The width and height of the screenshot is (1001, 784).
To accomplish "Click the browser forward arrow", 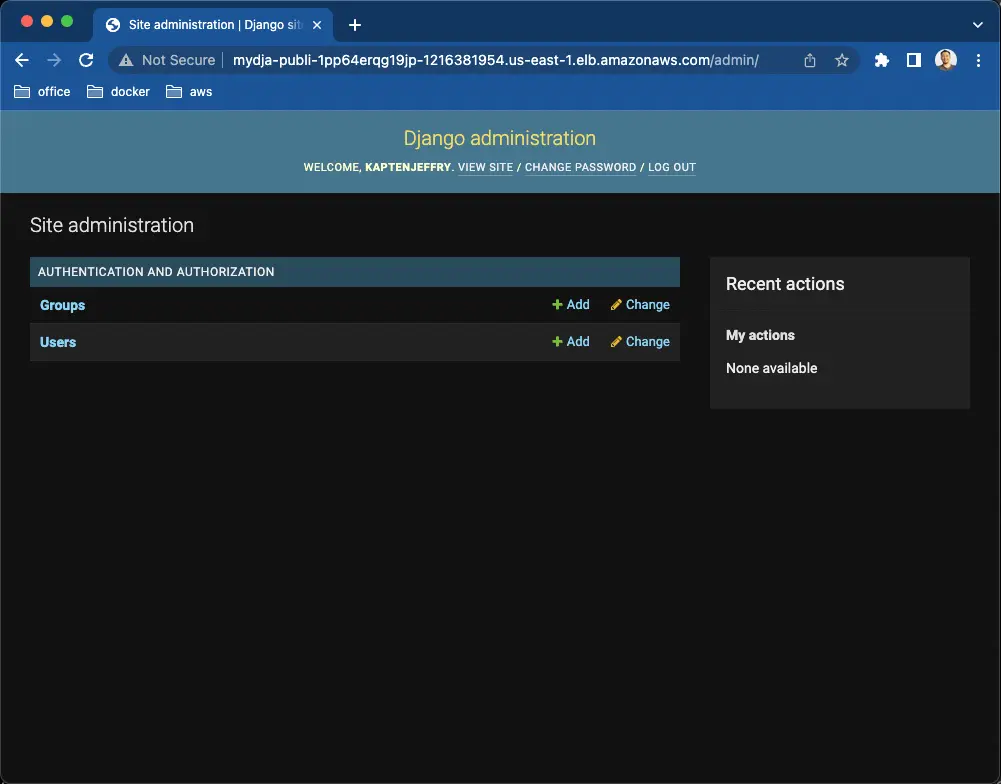I will pos(54,60).
